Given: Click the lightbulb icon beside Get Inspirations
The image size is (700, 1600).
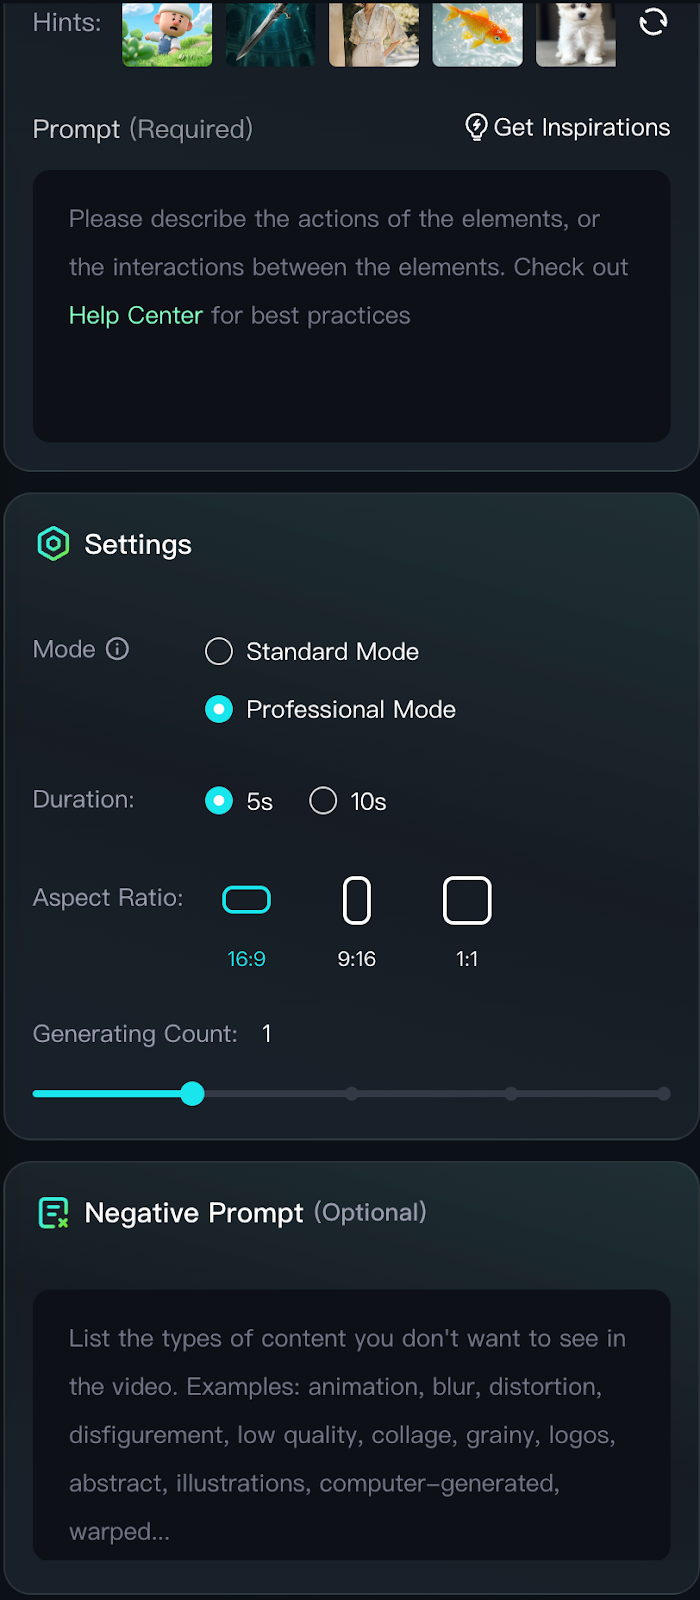Looking at the screenshot, I should 477,127.
